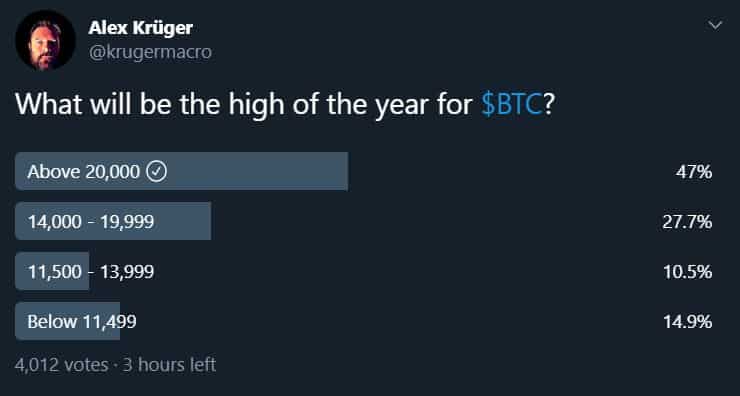This screenshot has height=396, width=740.
Task: Click the 10.5% result percentage
Action: click(x=688, y=272)
